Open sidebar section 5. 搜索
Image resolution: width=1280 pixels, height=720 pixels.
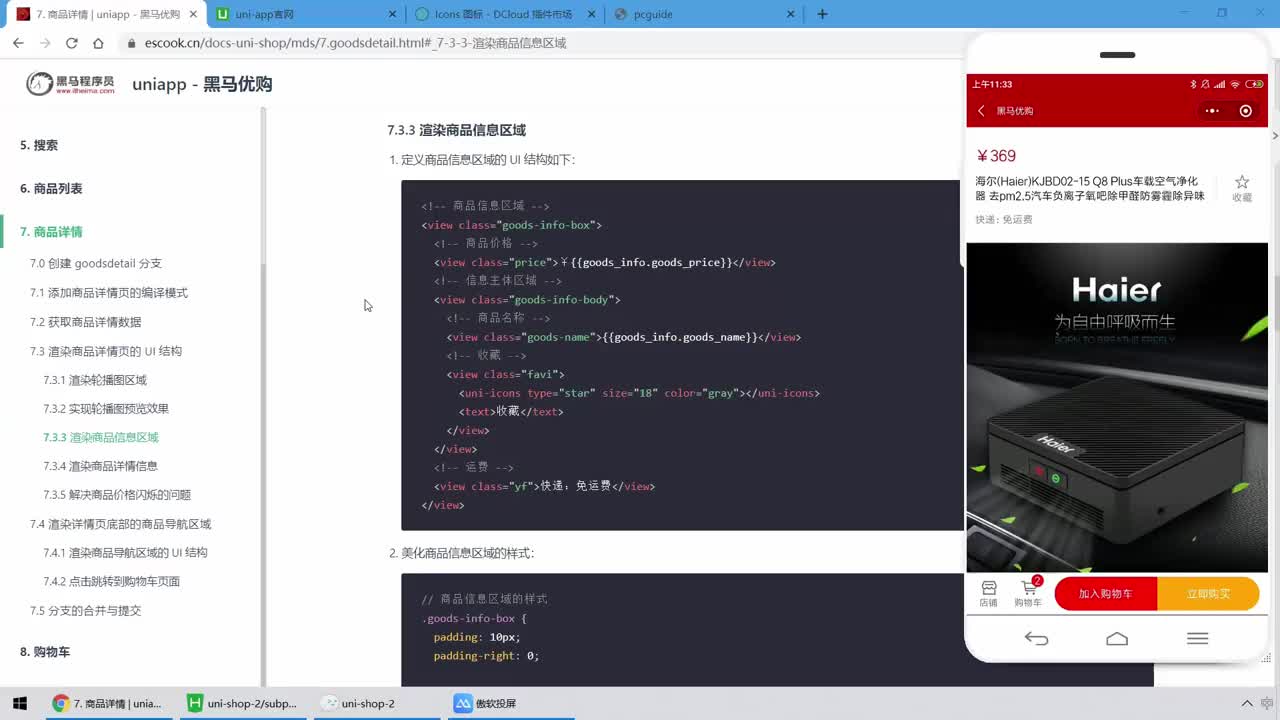click(39, 145)
